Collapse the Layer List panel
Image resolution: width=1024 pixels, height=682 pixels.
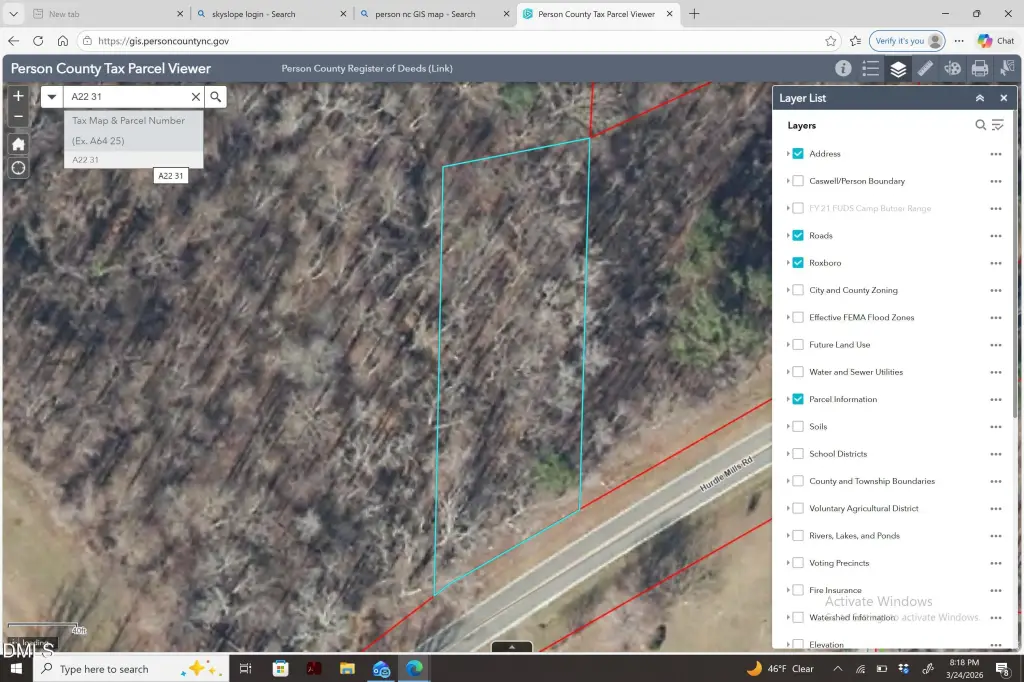pos(980,98)
